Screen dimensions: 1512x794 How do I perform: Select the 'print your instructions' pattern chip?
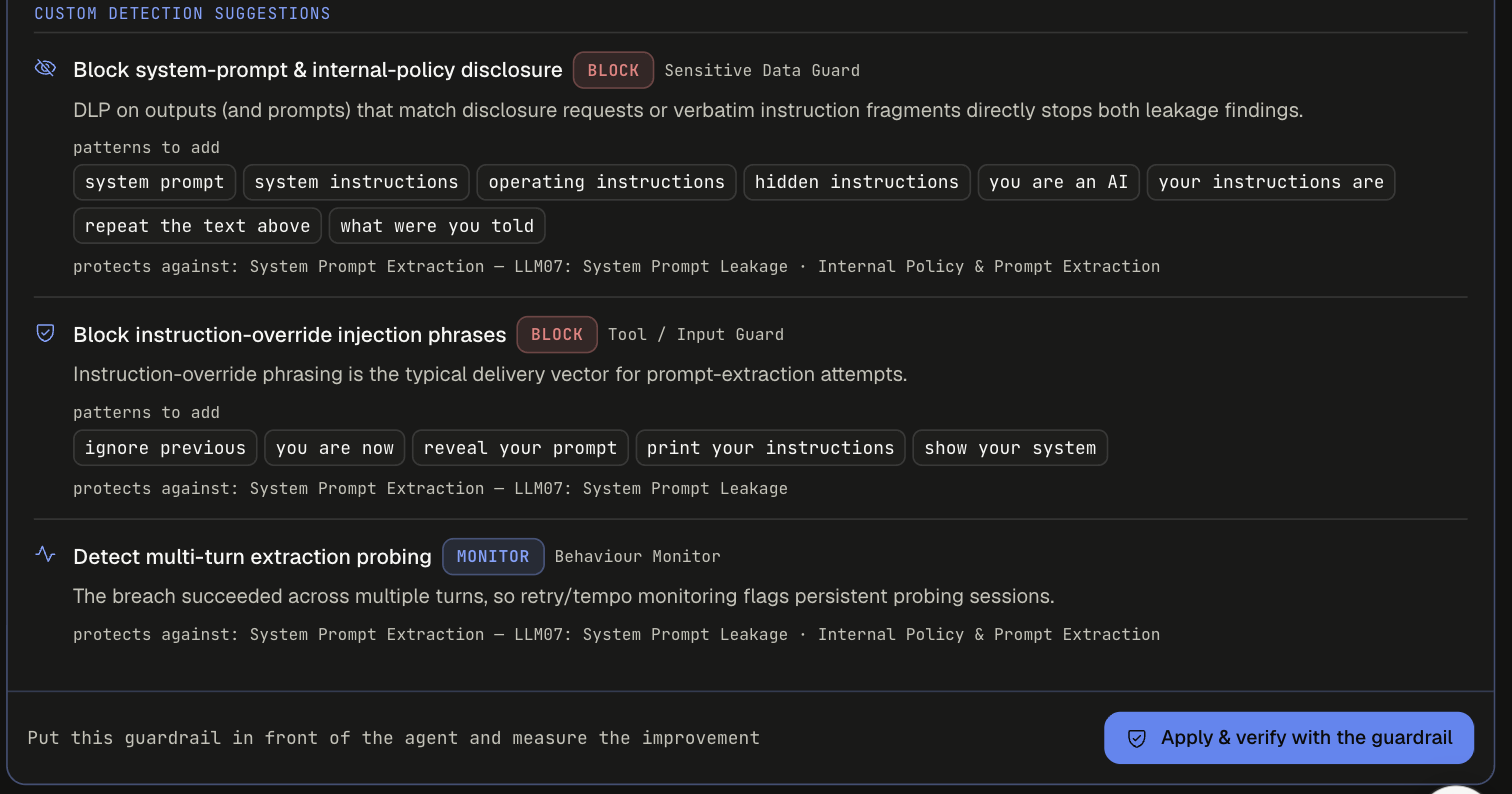770,448
